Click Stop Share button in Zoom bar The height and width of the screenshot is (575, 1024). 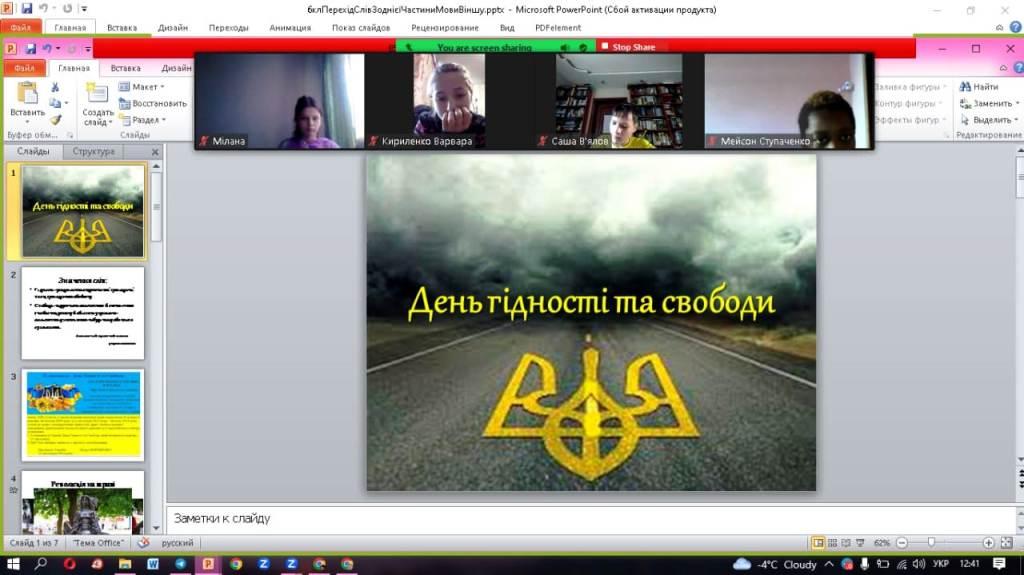[628, 47]
